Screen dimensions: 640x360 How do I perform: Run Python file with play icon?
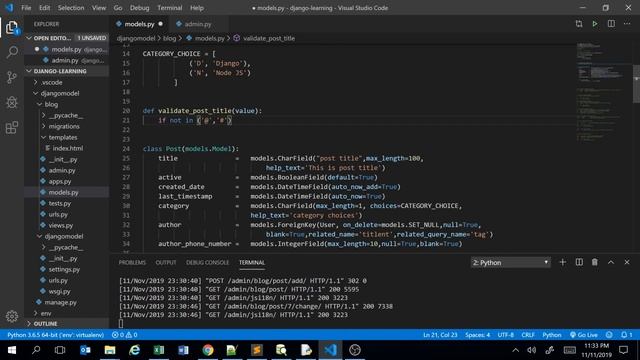(x=595, y=24)
